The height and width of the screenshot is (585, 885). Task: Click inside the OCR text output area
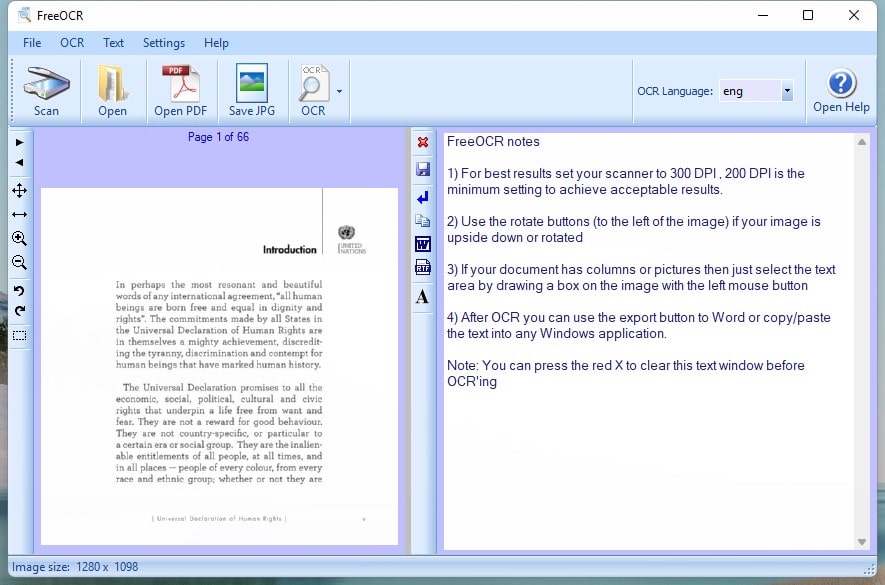point(649,341)
